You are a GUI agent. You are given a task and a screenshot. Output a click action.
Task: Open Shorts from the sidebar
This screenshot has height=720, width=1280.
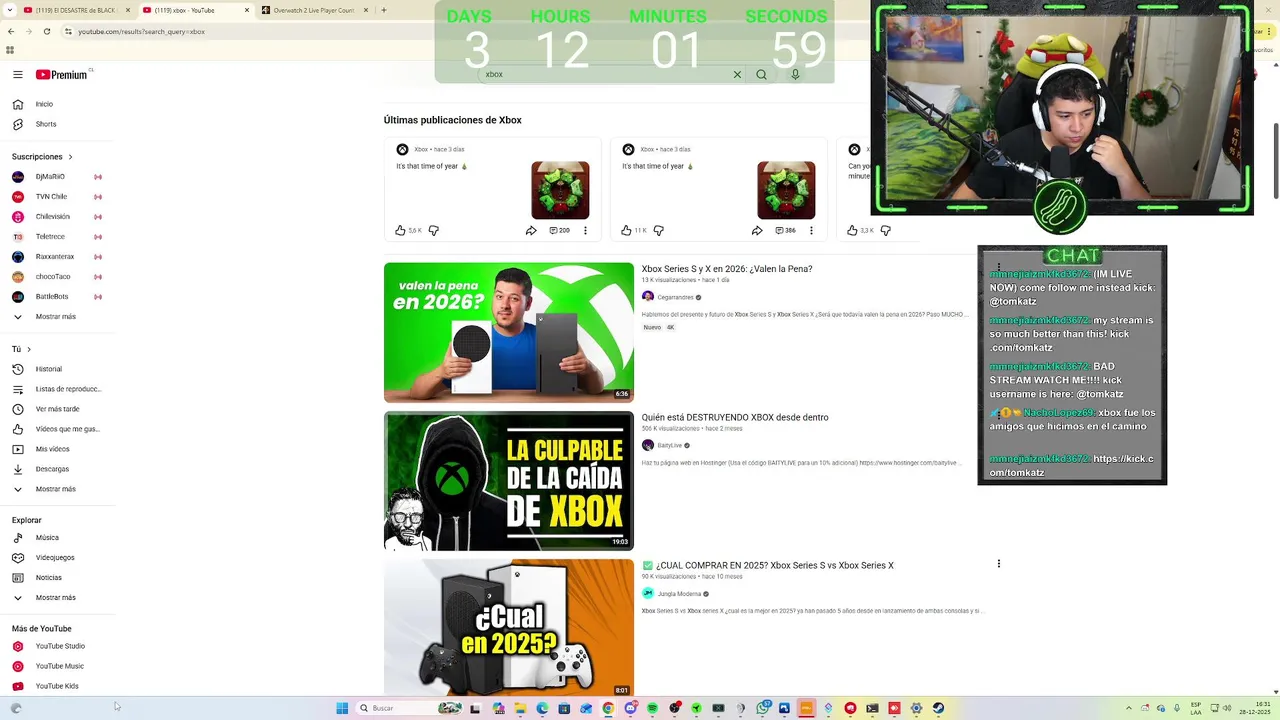pos(46,124)
